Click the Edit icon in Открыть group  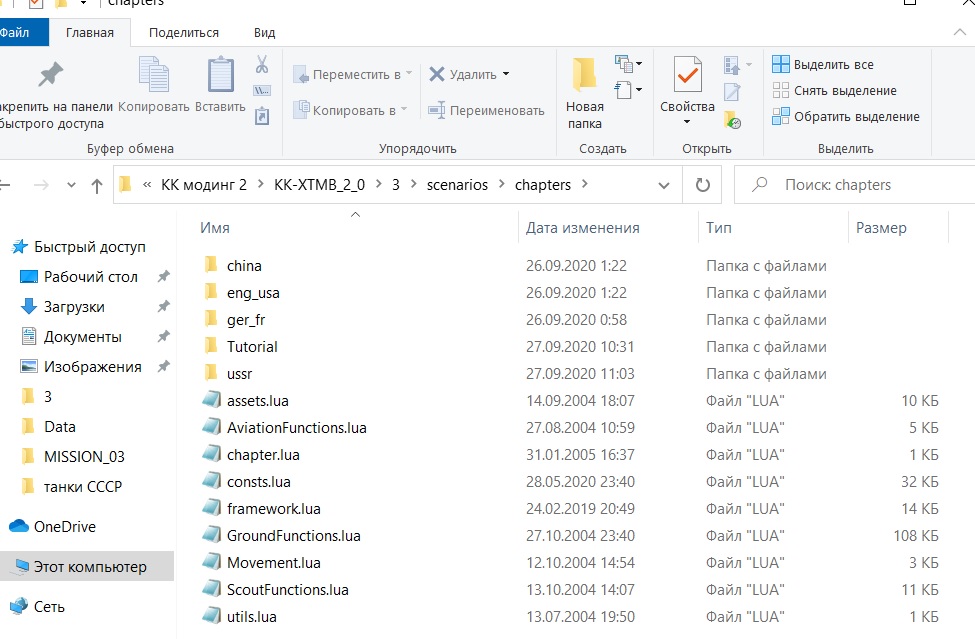[732, 91]
